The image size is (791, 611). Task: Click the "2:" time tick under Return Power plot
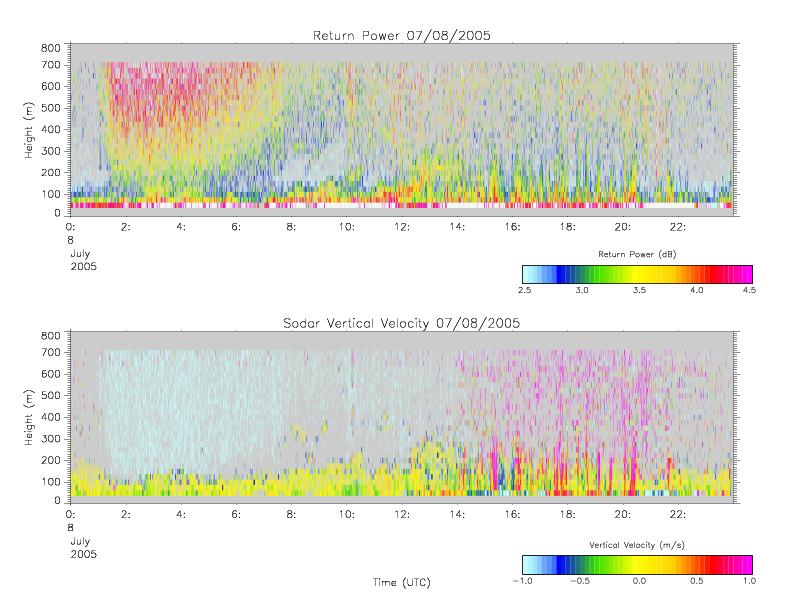pyautogui.click(x=126, y=227)
